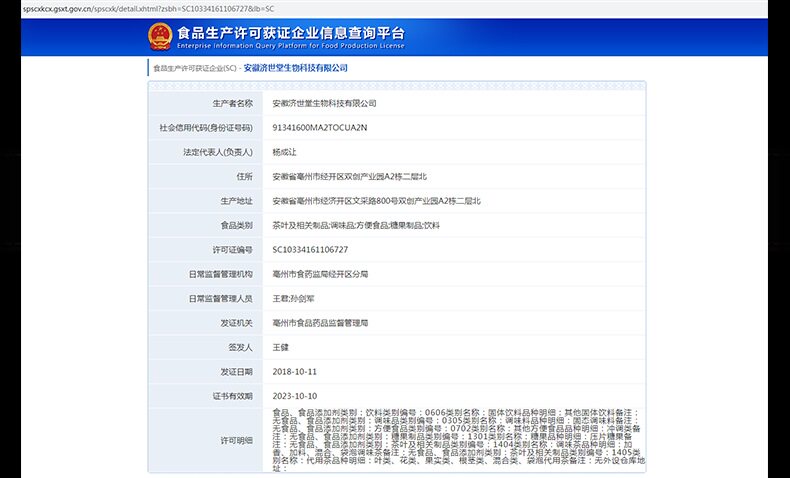The image size is (790, 478).
Task: Select supervisor agency 亳州市食药监局经开区分局
Action: click(x=320, y=275)
